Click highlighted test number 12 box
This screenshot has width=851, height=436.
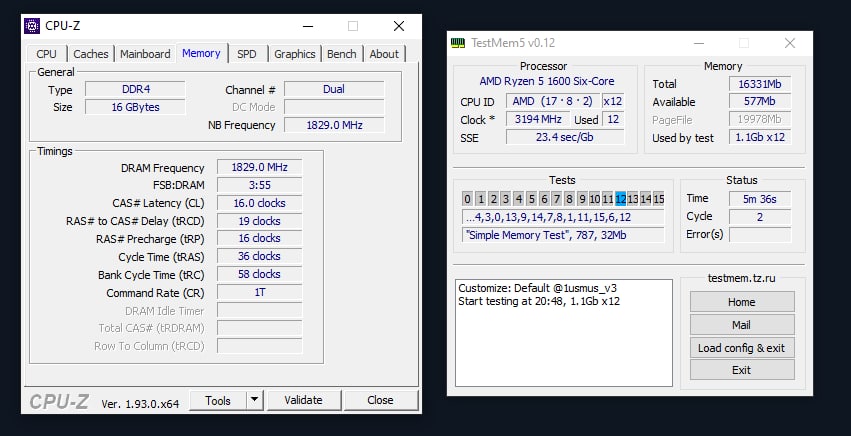pyautogui.click(x=620, y=199)
